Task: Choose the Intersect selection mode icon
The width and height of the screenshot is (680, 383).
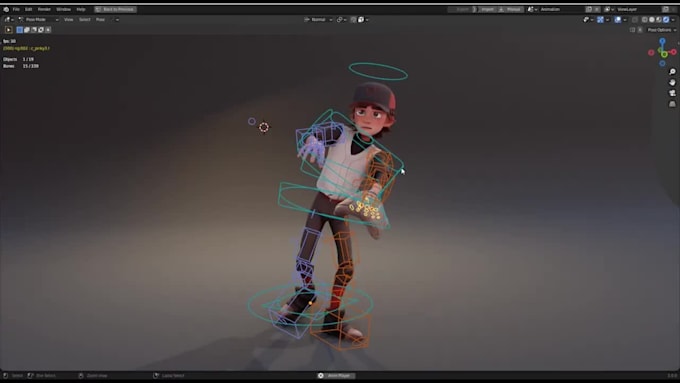Action: click(x=48, y=30)
